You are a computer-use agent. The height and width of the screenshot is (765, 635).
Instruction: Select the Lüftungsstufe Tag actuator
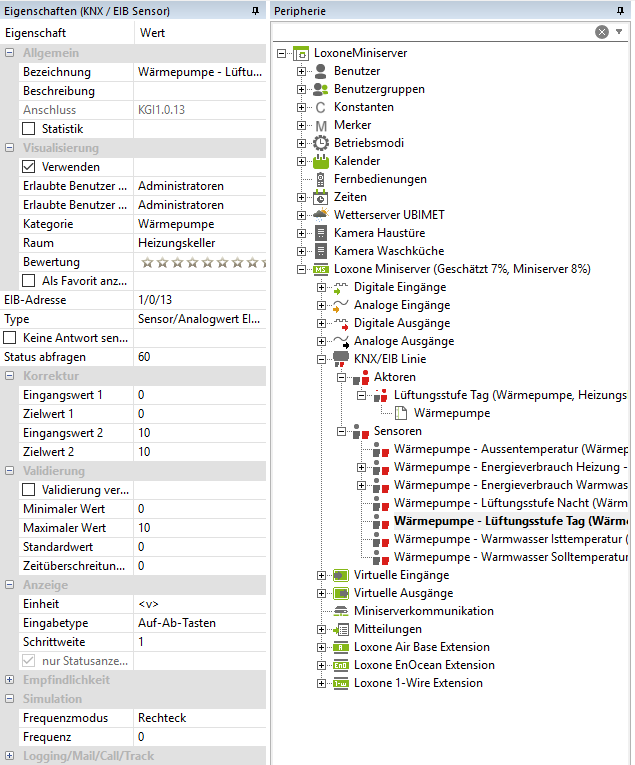[x=511, y=395]
